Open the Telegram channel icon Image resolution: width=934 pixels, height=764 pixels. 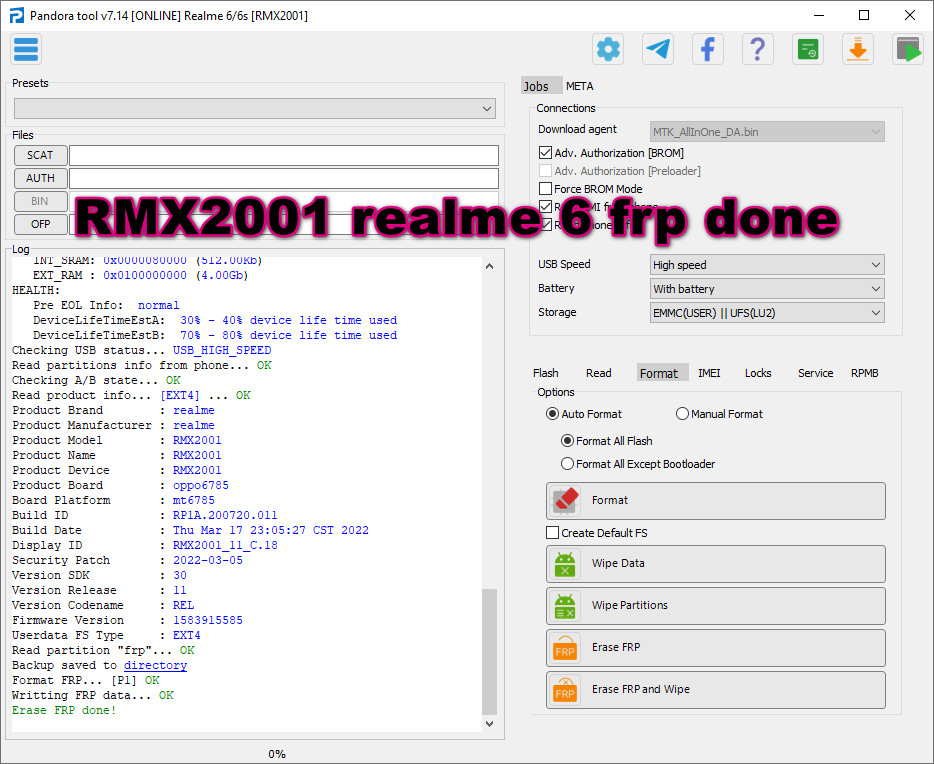[658, 49]
